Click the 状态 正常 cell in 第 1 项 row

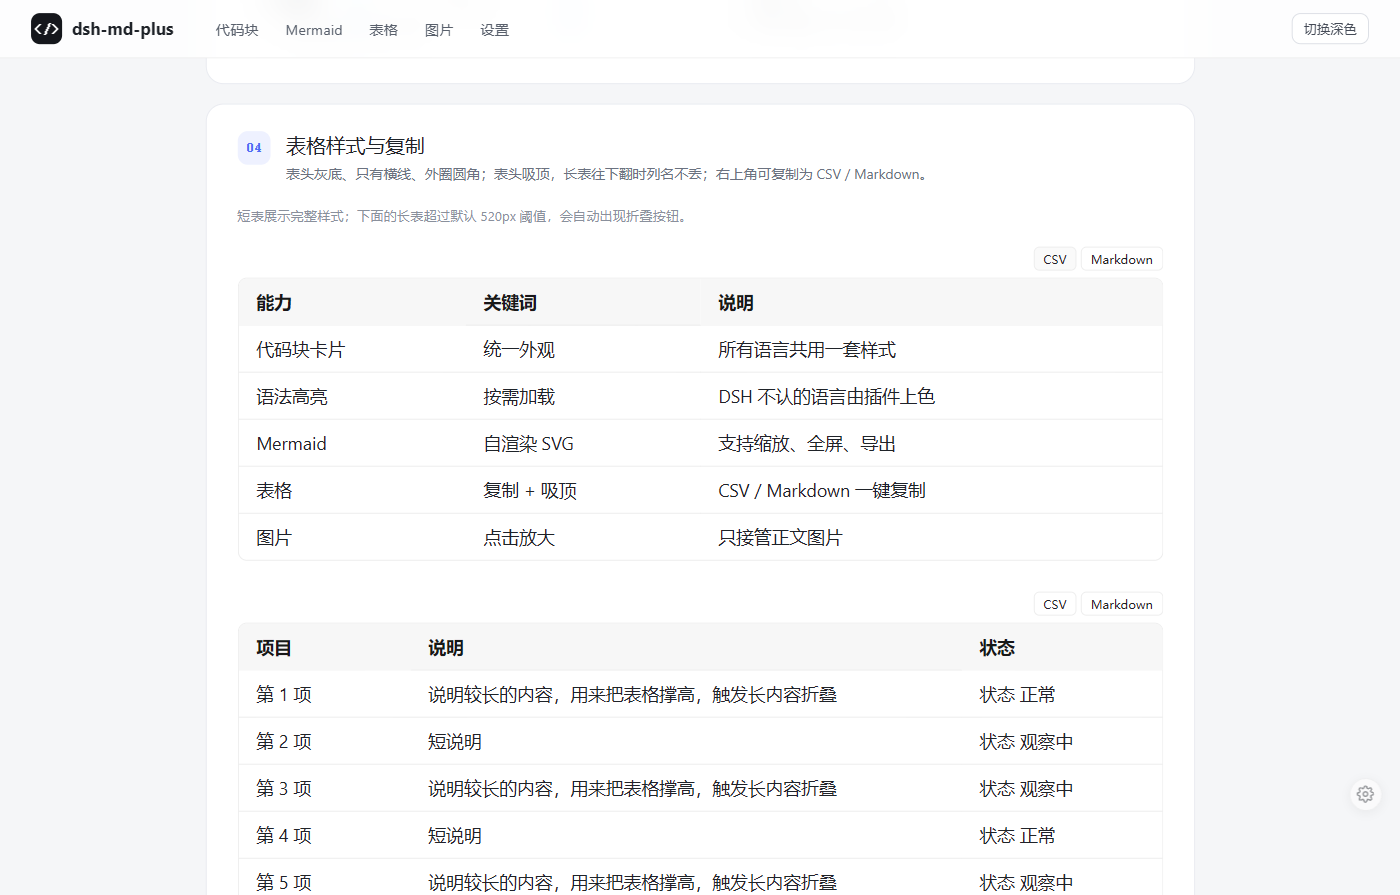click(1062, 694)
